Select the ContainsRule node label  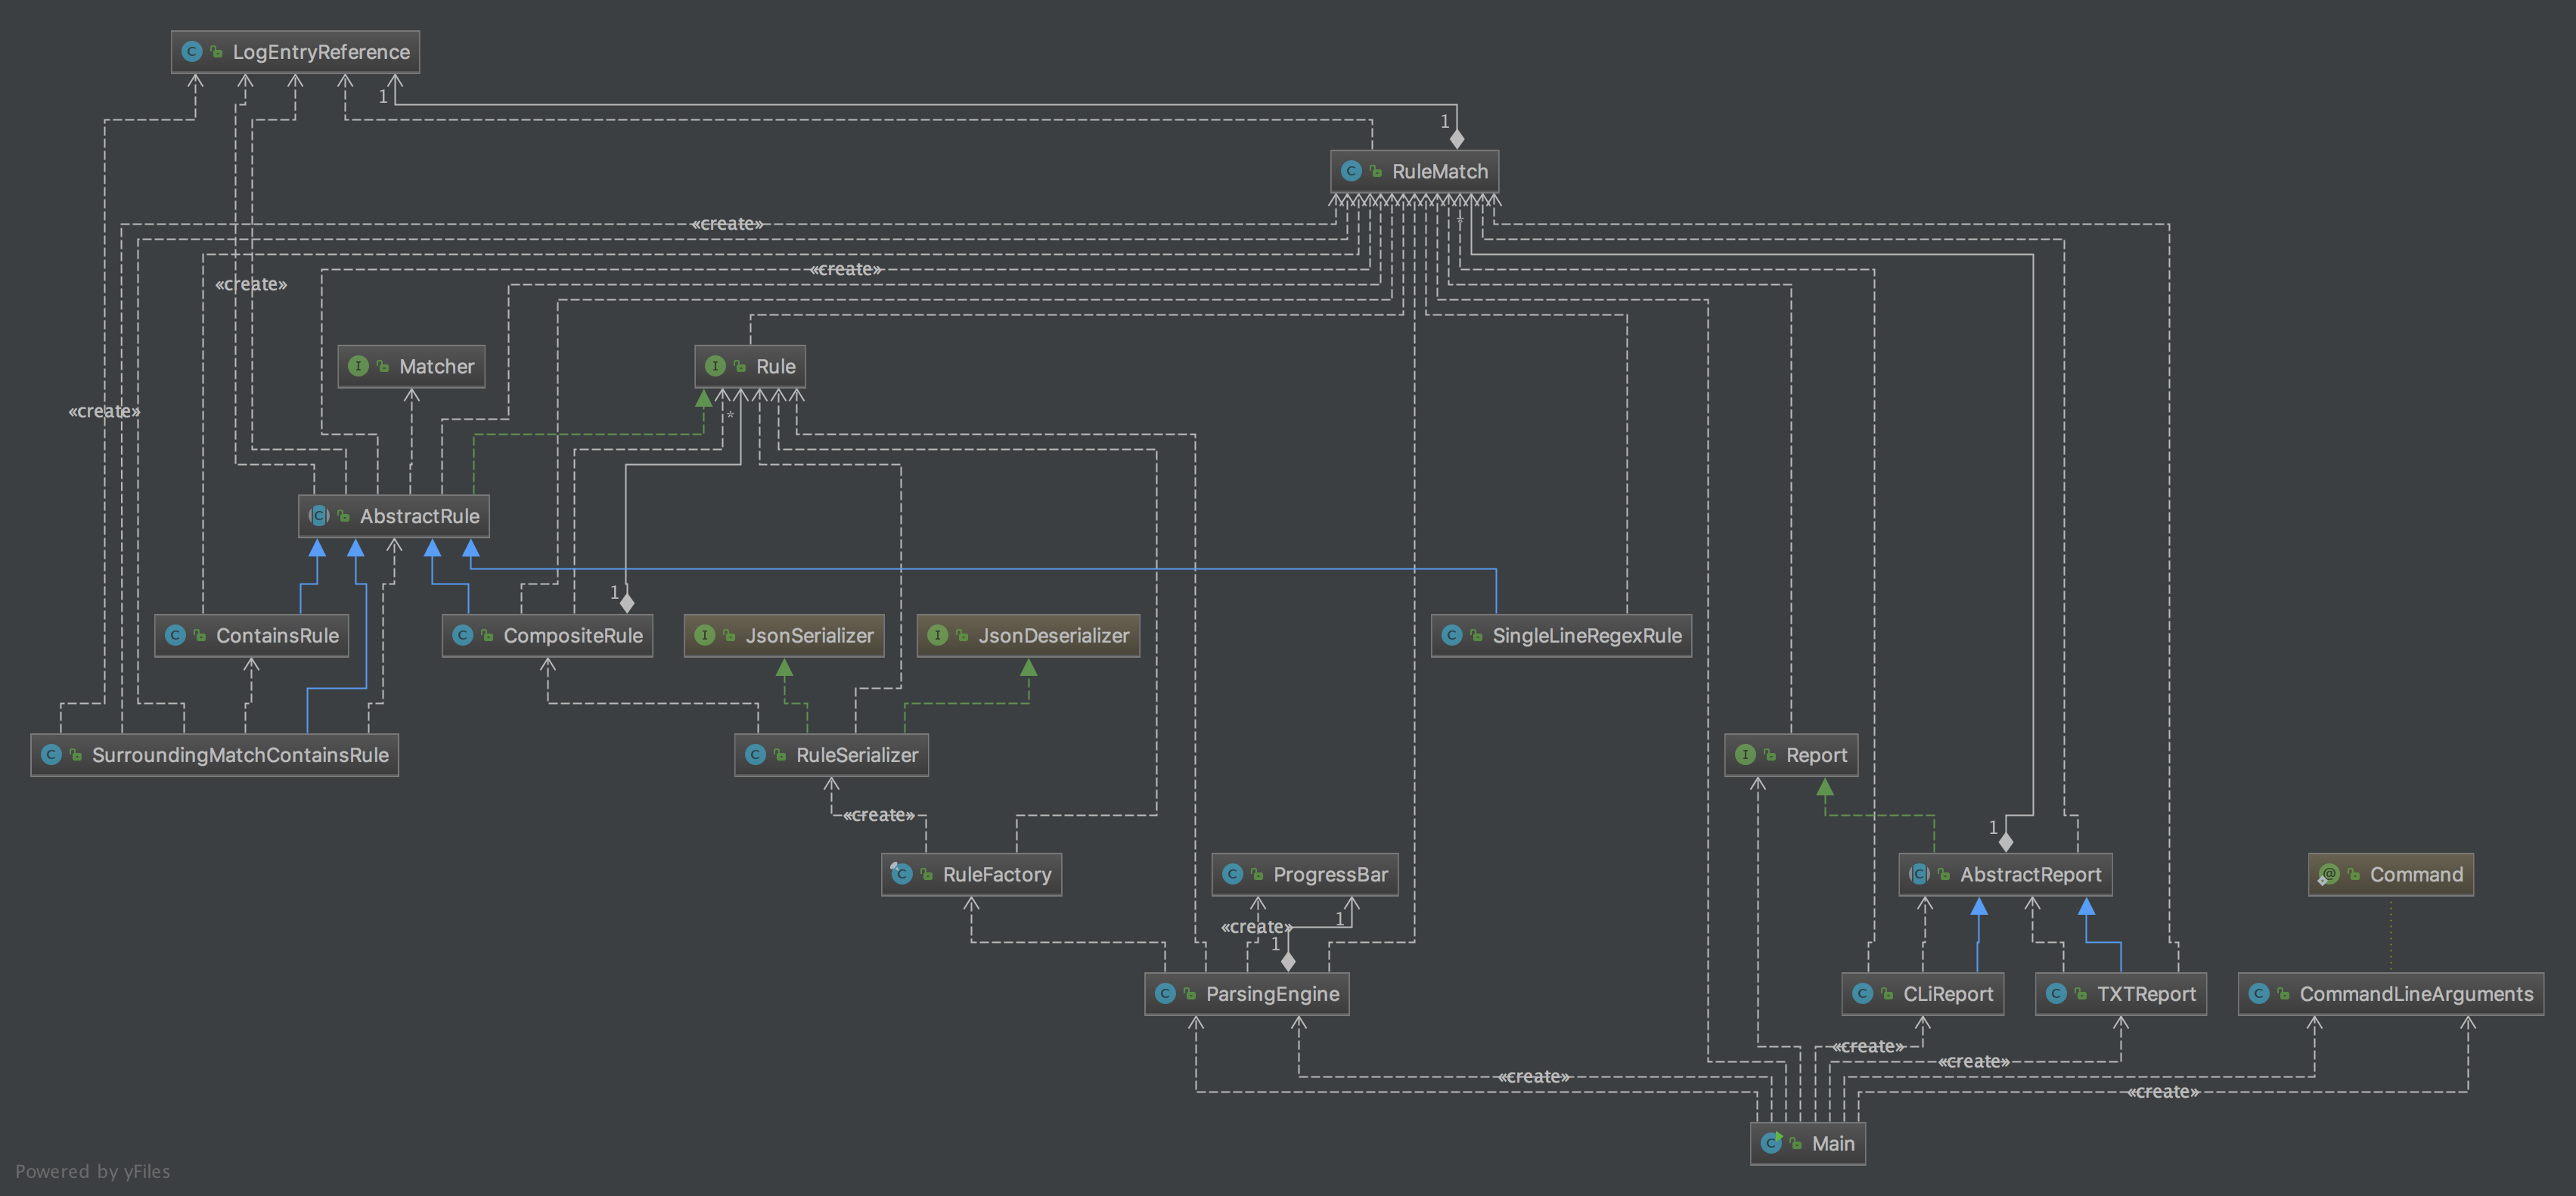coord(278,636)
